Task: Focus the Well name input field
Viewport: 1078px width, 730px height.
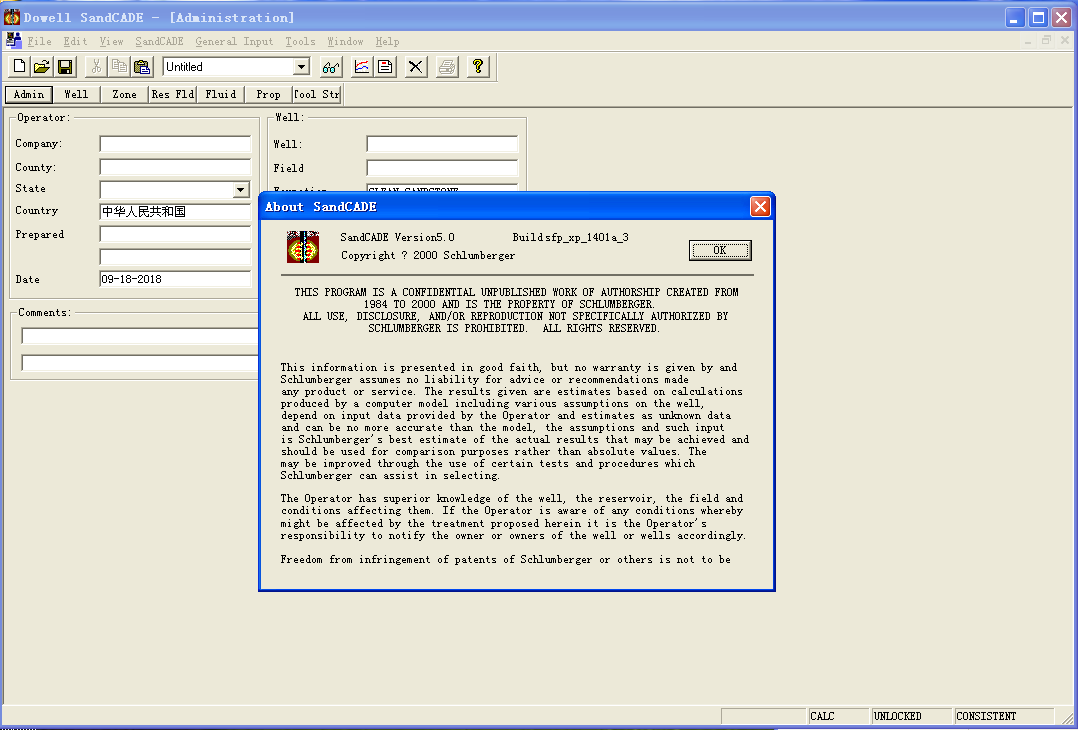Action: (x=442, y=144)
